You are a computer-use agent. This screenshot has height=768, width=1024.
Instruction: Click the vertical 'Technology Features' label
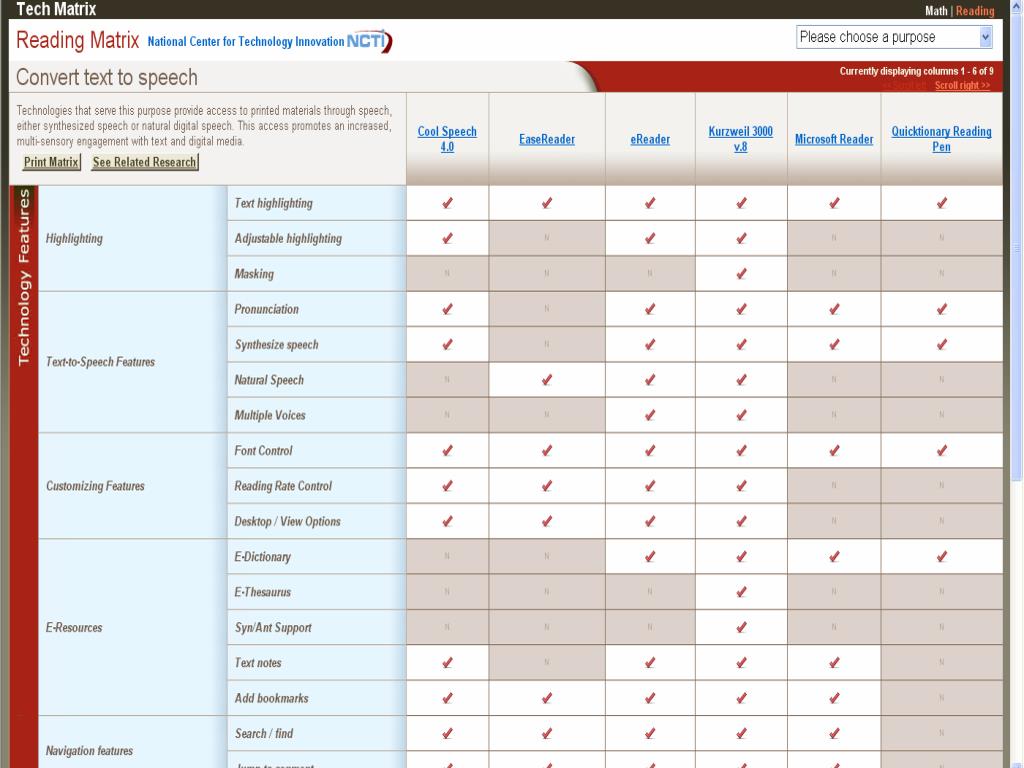[x=24, y=277]
